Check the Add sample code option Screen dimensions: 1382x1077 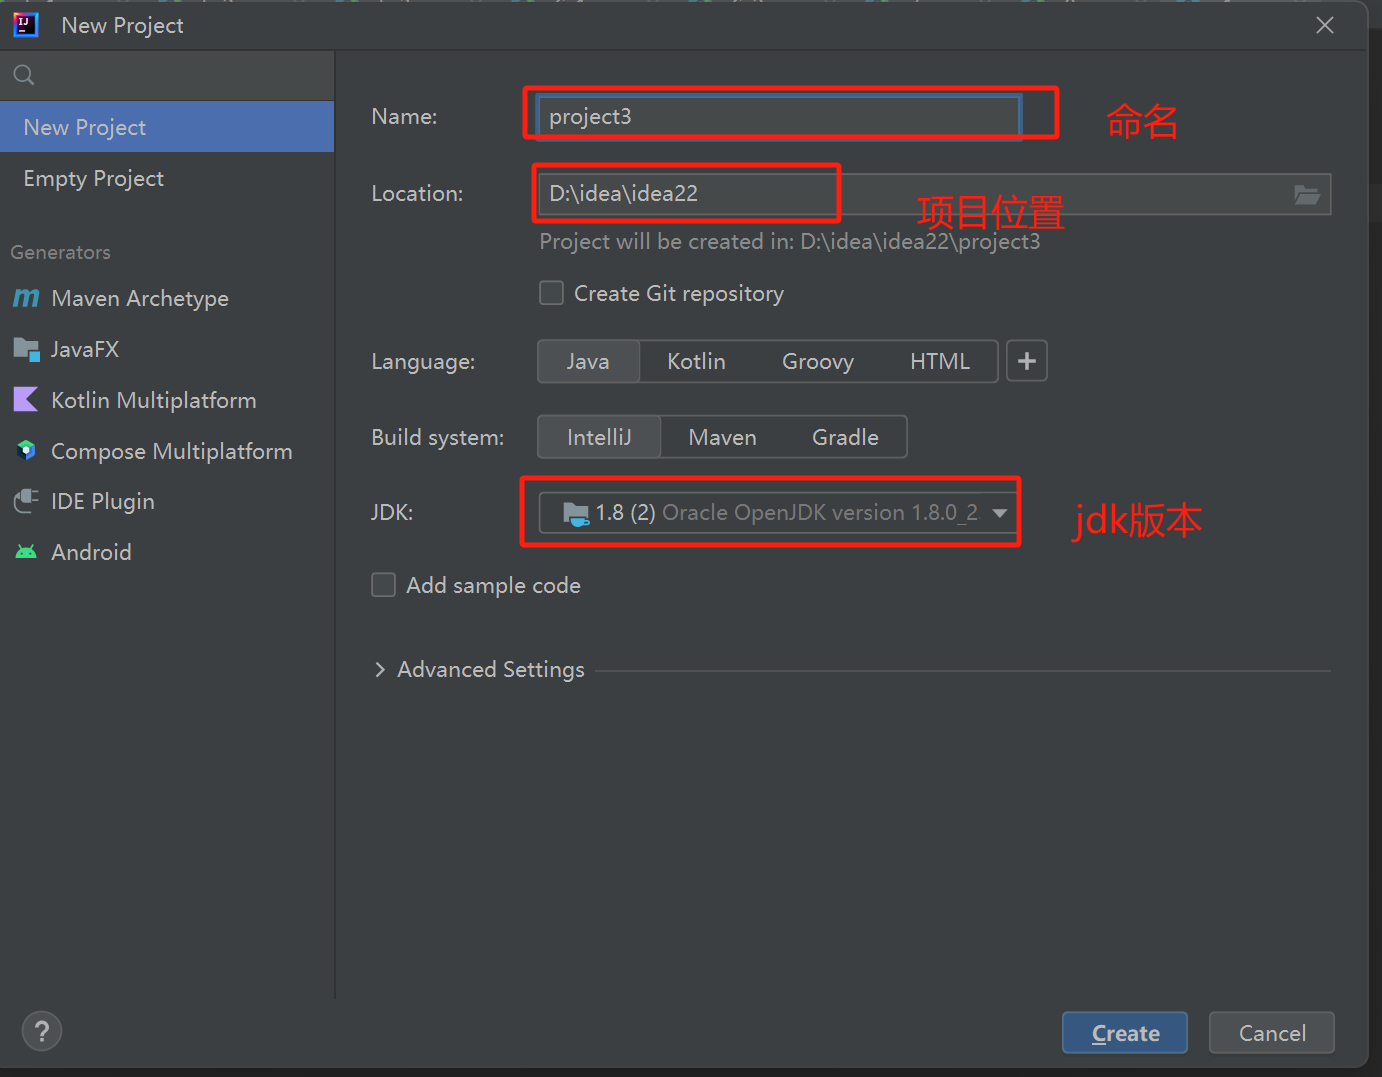[383, 585]
